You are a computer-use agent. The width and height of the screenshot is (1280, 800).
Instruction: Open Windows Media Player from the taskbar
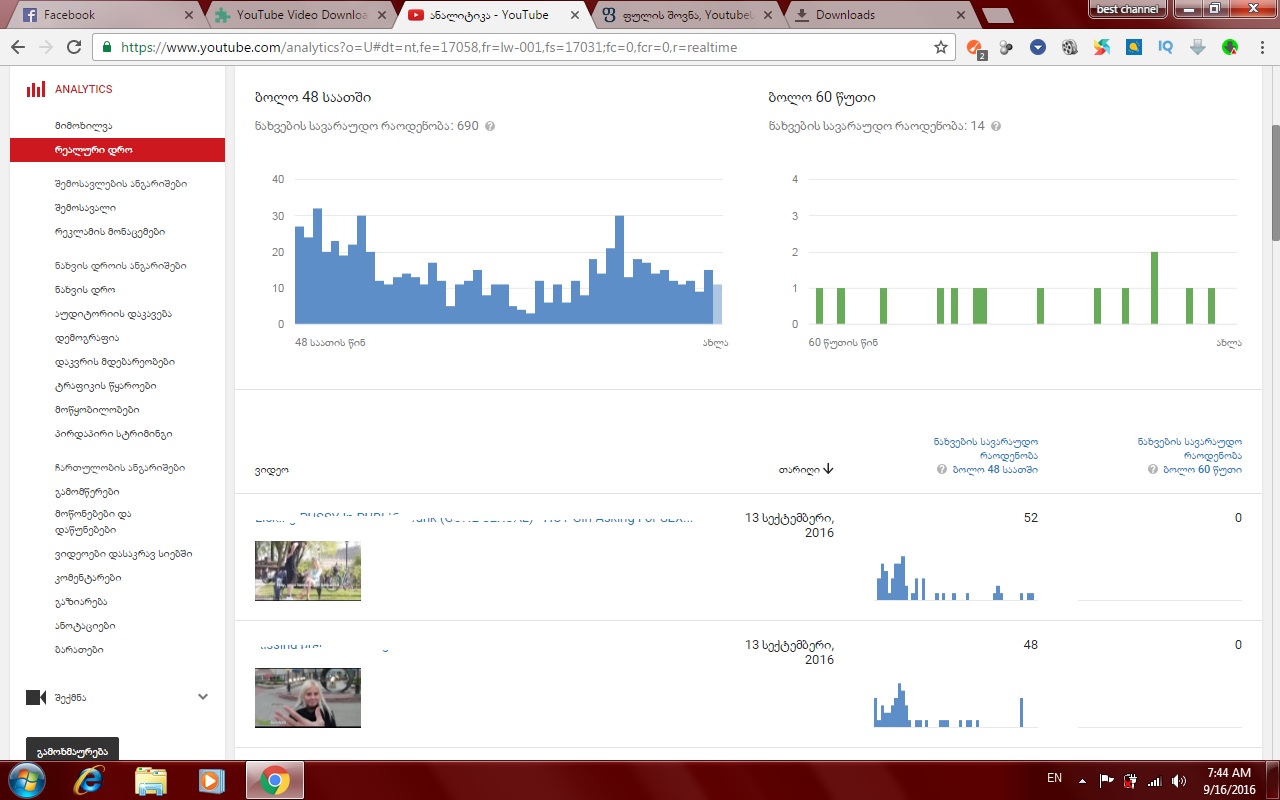point(211,780)
